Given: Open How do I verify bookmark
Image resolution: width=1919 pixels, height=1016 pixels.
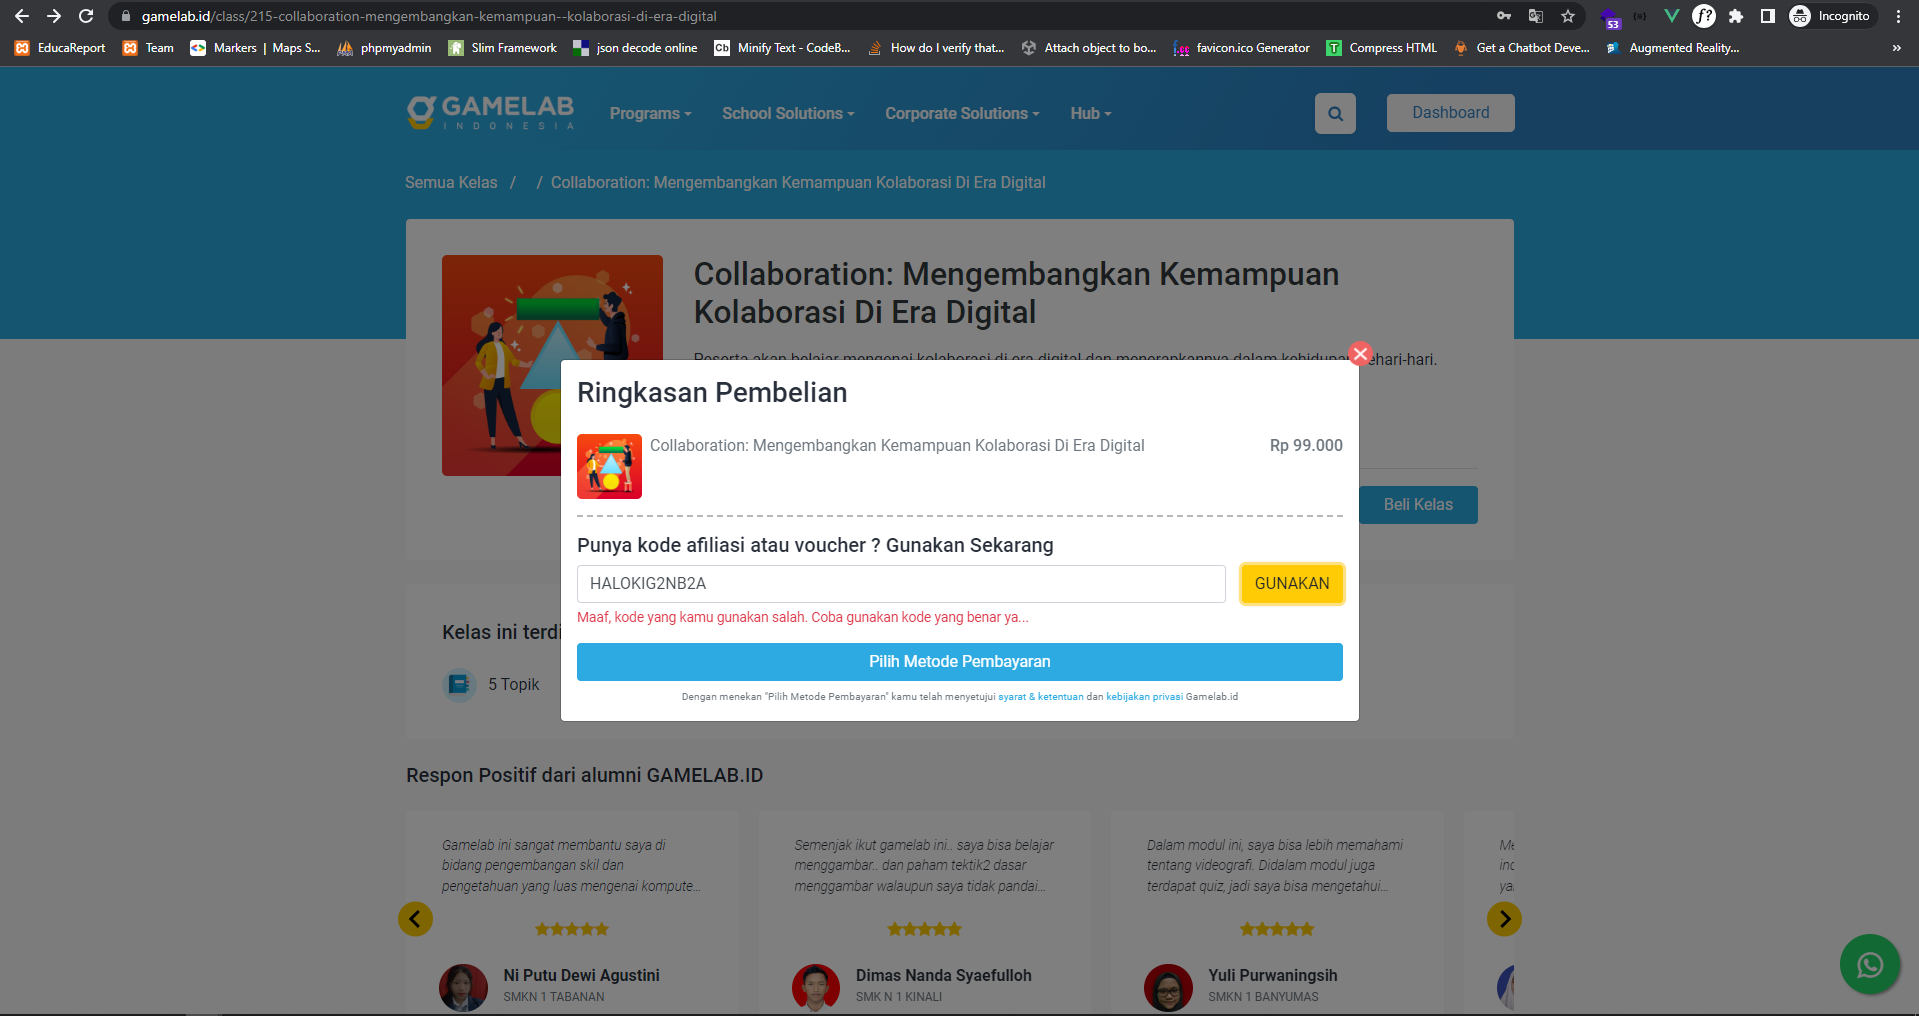Looking at the screenshot, I should pyautogui.click(x=937, y=48).
